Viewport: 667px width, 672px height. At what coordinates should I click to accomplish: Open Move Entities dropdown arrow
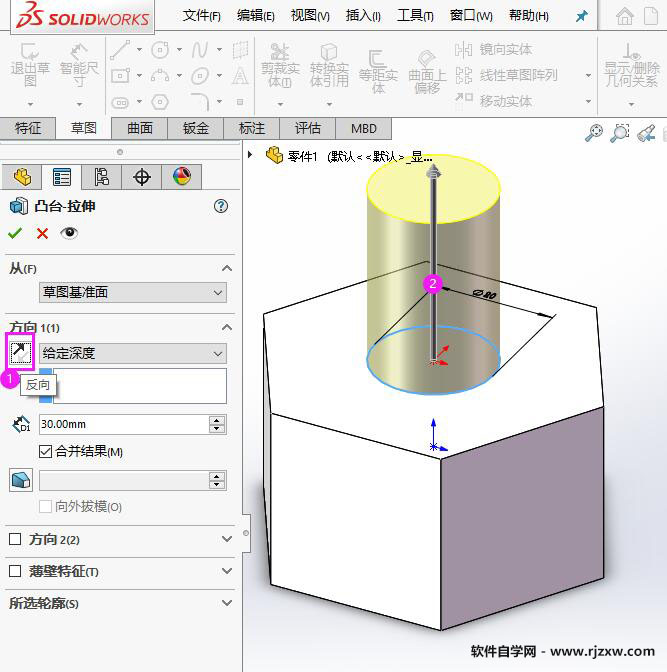tap(589, 101)
